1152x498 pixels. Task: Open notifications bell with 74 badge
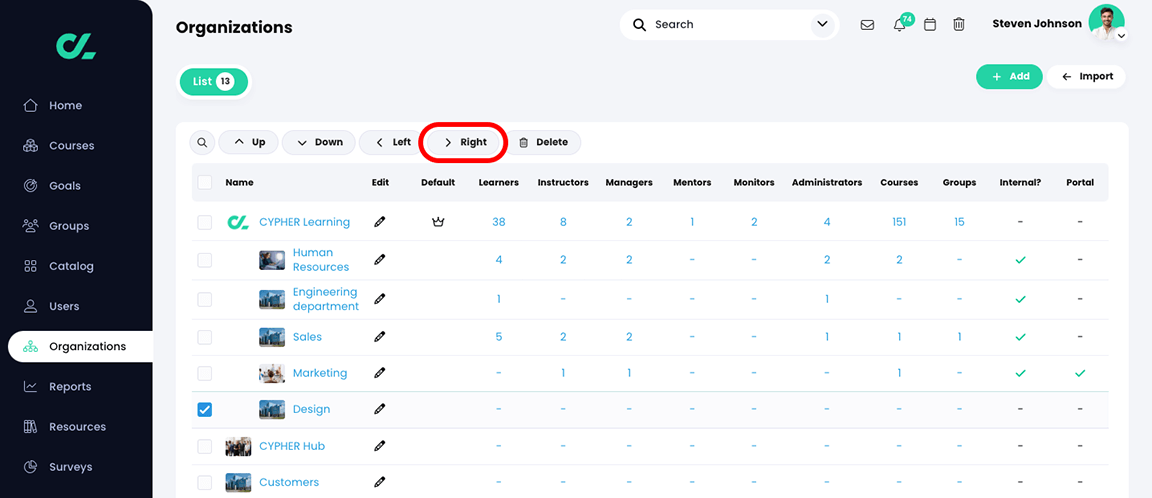(902, 24)
